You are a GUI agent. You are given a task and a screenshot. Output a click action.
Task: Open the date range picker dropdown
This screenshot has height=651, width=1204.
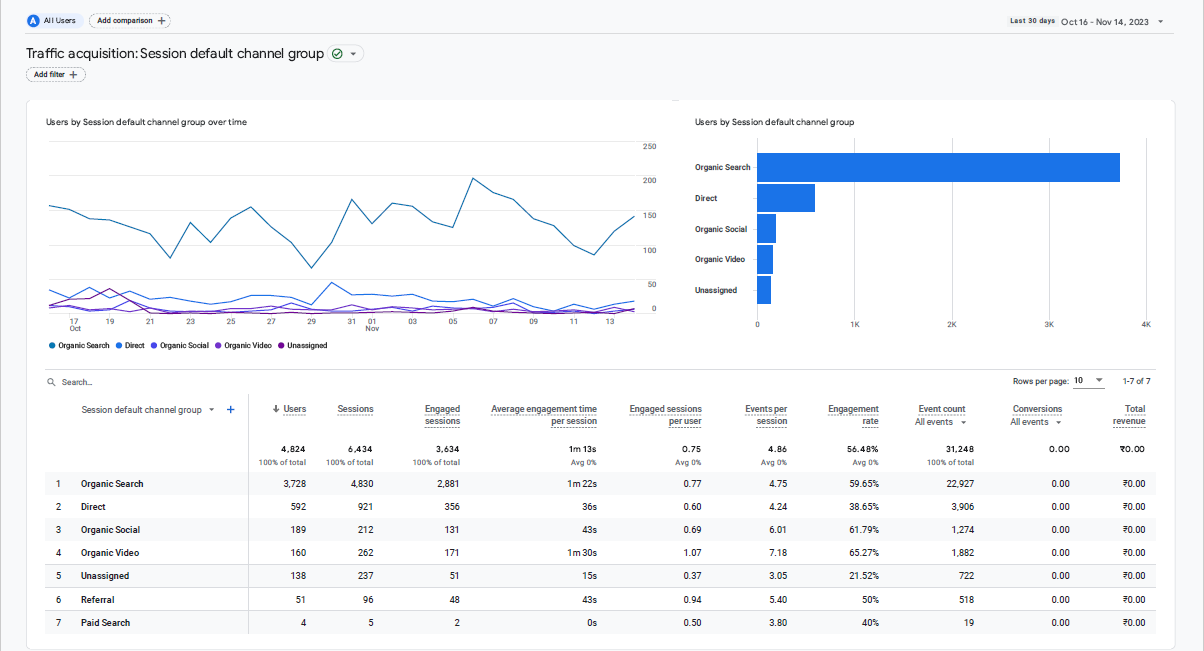(x=1160, y=21)
